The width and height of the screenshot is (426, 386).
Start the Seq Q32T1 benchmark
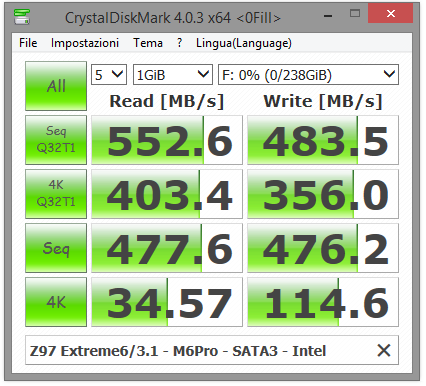click(x=56, y=140)
